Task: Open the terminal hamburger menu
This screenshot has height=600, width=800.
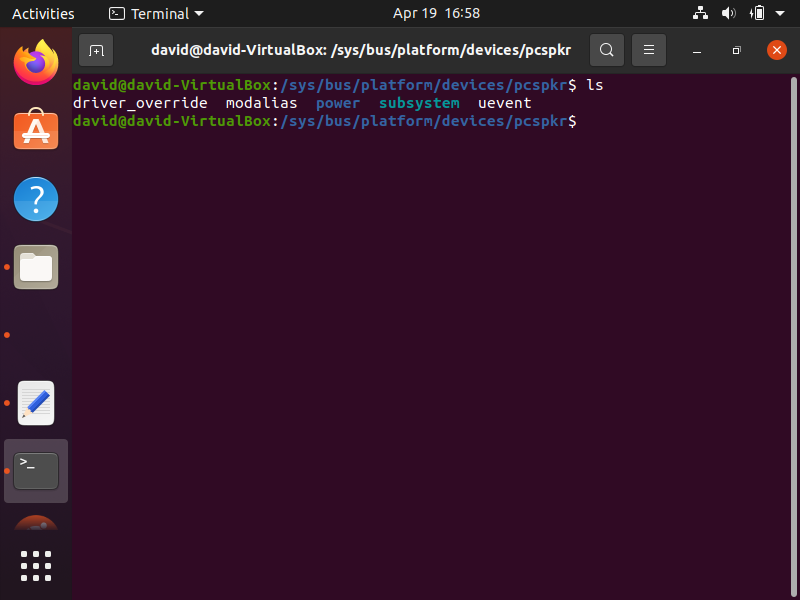Action: pos(649,50)
